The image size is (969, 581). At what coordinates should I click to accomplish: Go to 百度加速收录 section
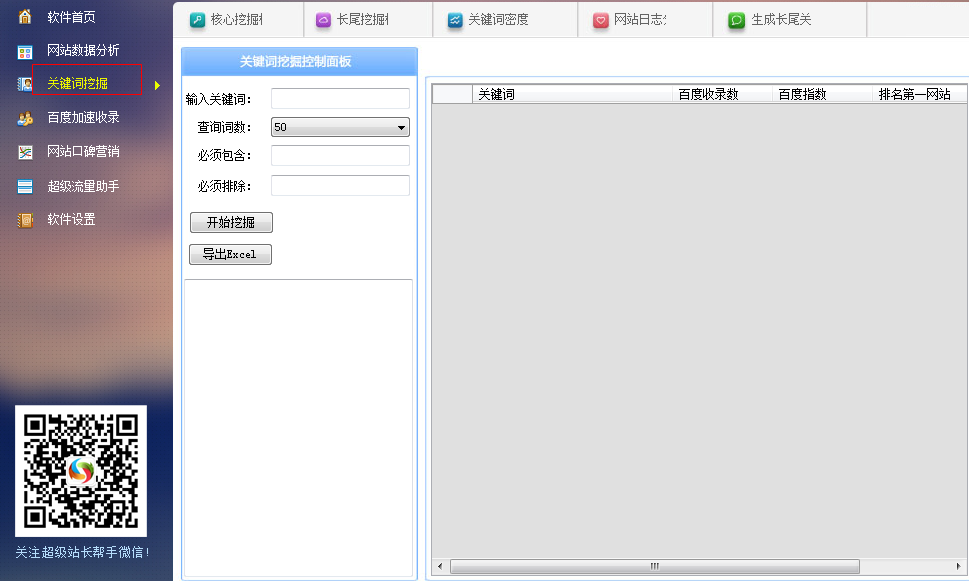pos(83,117)
